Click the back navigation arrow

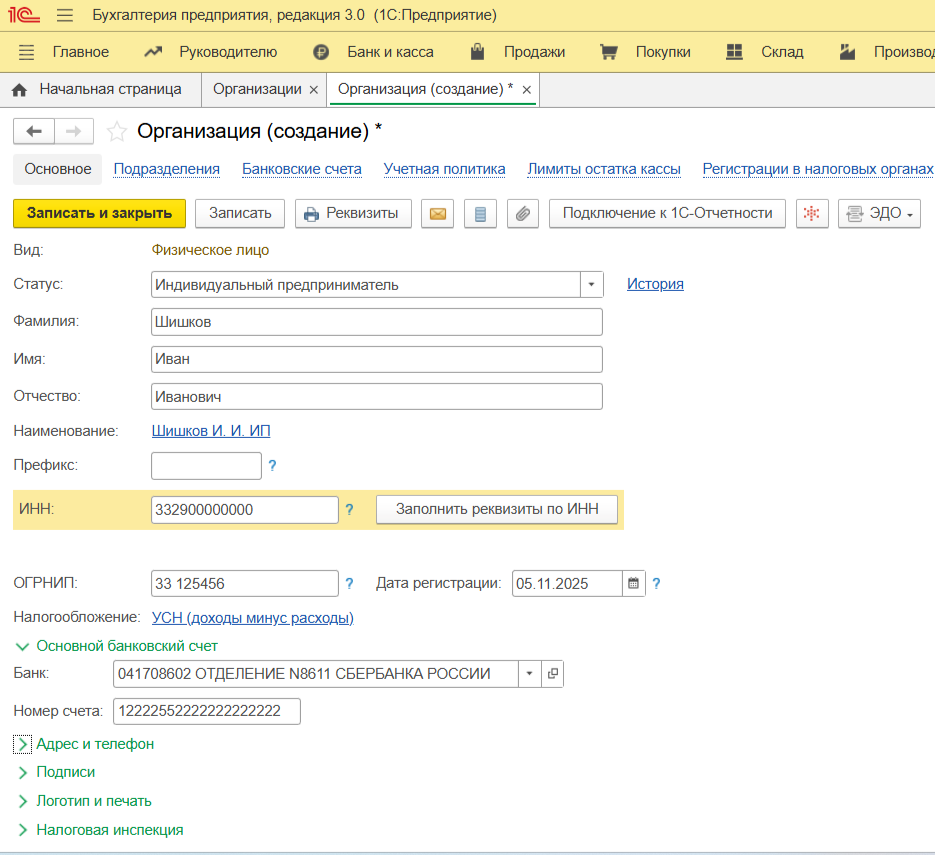[x=34, y=131]
